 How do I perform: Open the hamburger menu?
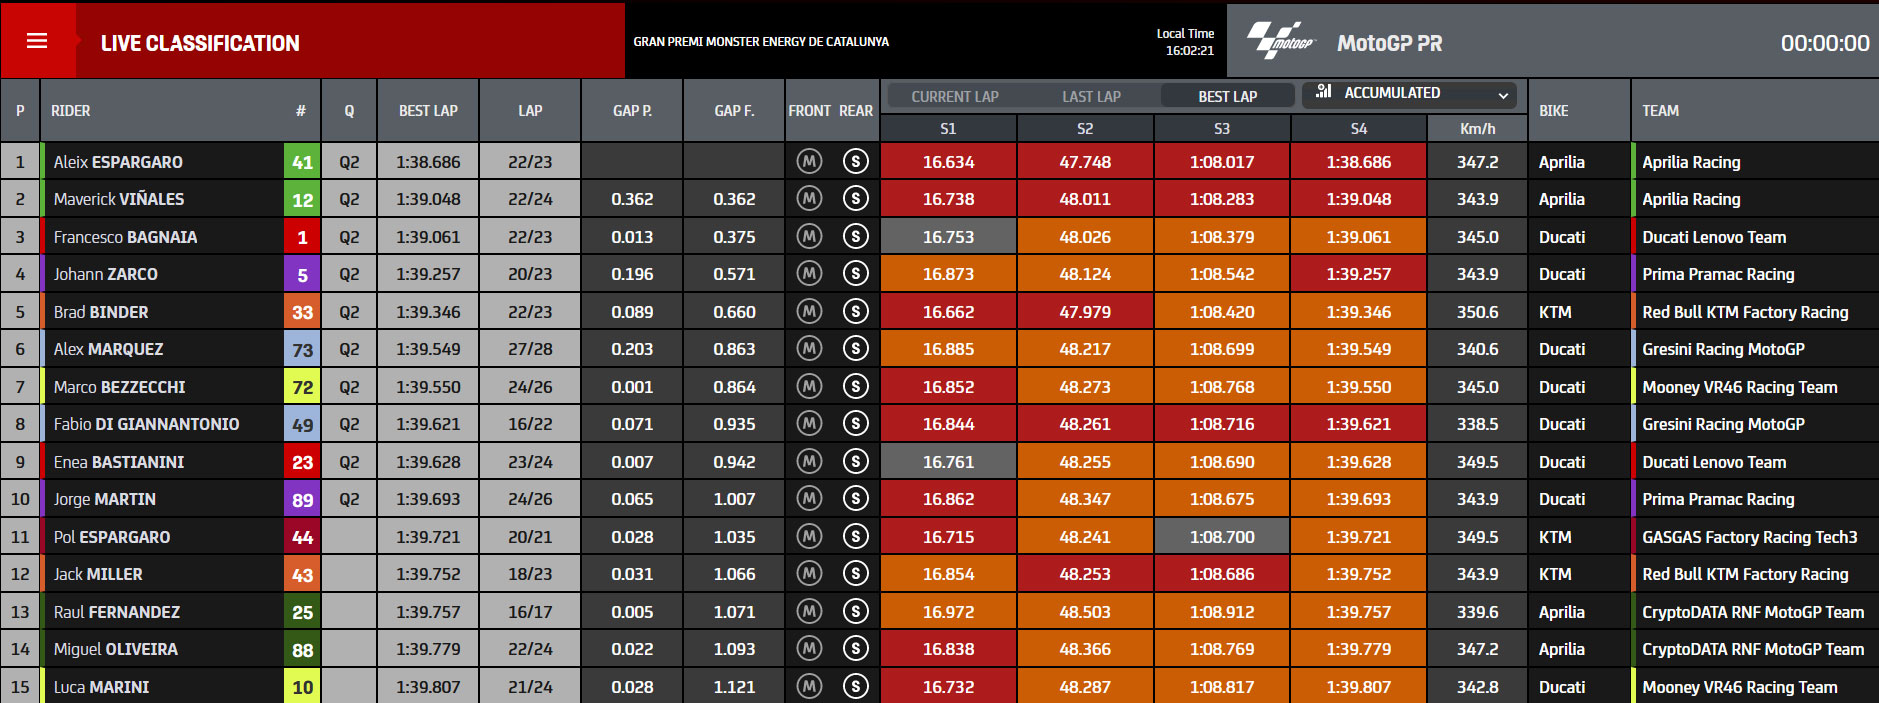pyautogui.click(x=37, y=41)
